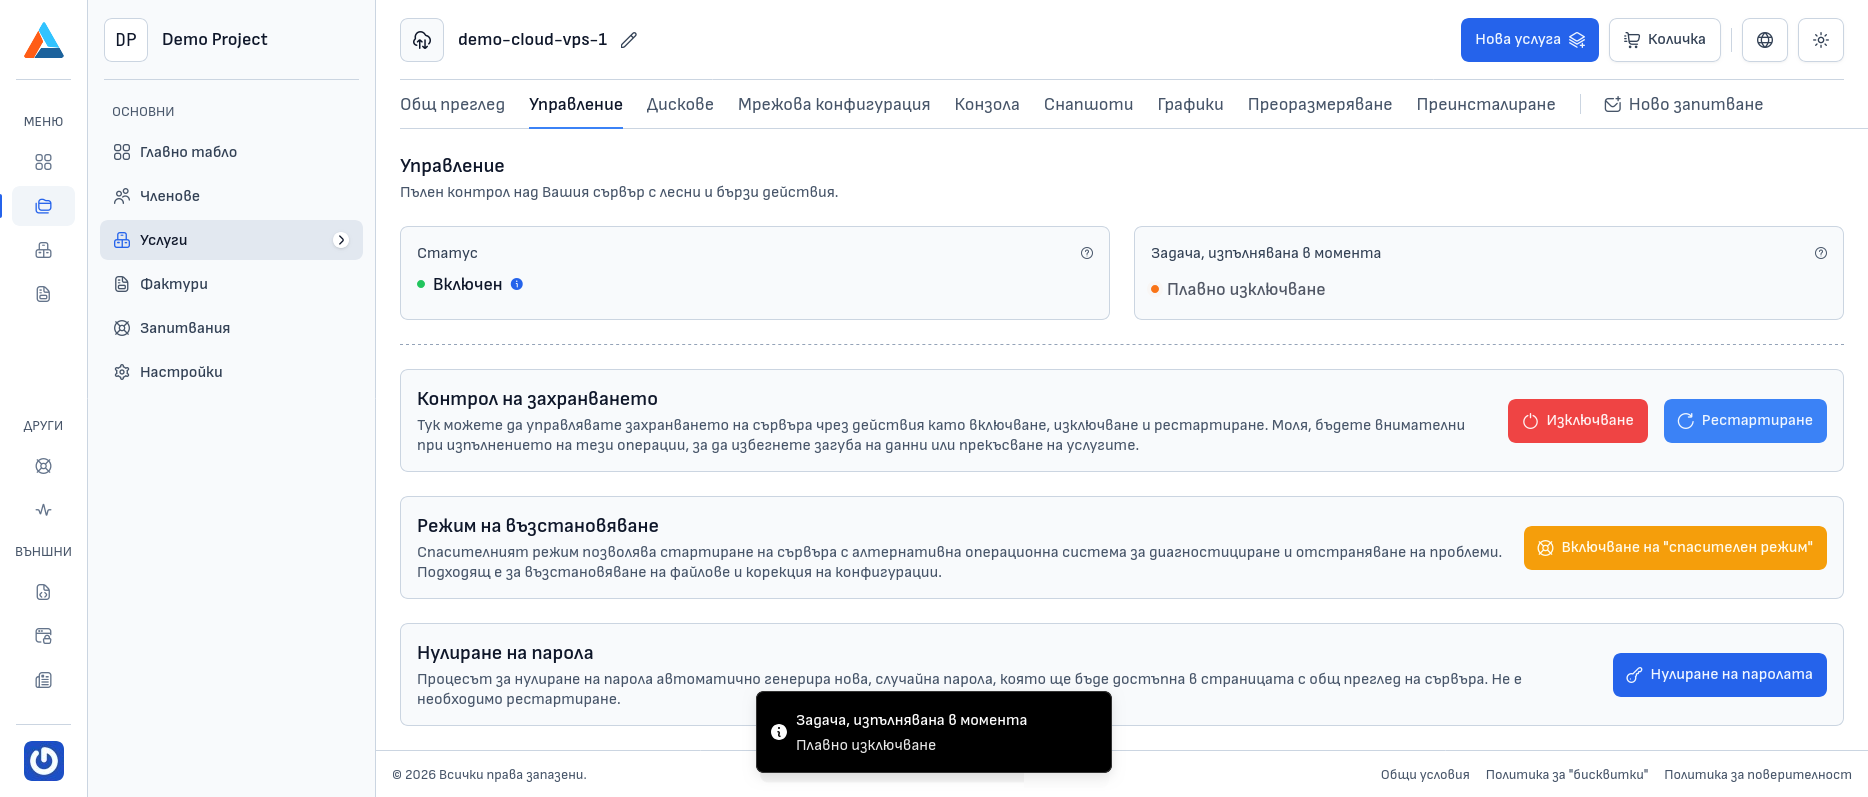Open the Снапшоти tab
The height and width of the screenshot is (797, 1868).
(1088, 104)
